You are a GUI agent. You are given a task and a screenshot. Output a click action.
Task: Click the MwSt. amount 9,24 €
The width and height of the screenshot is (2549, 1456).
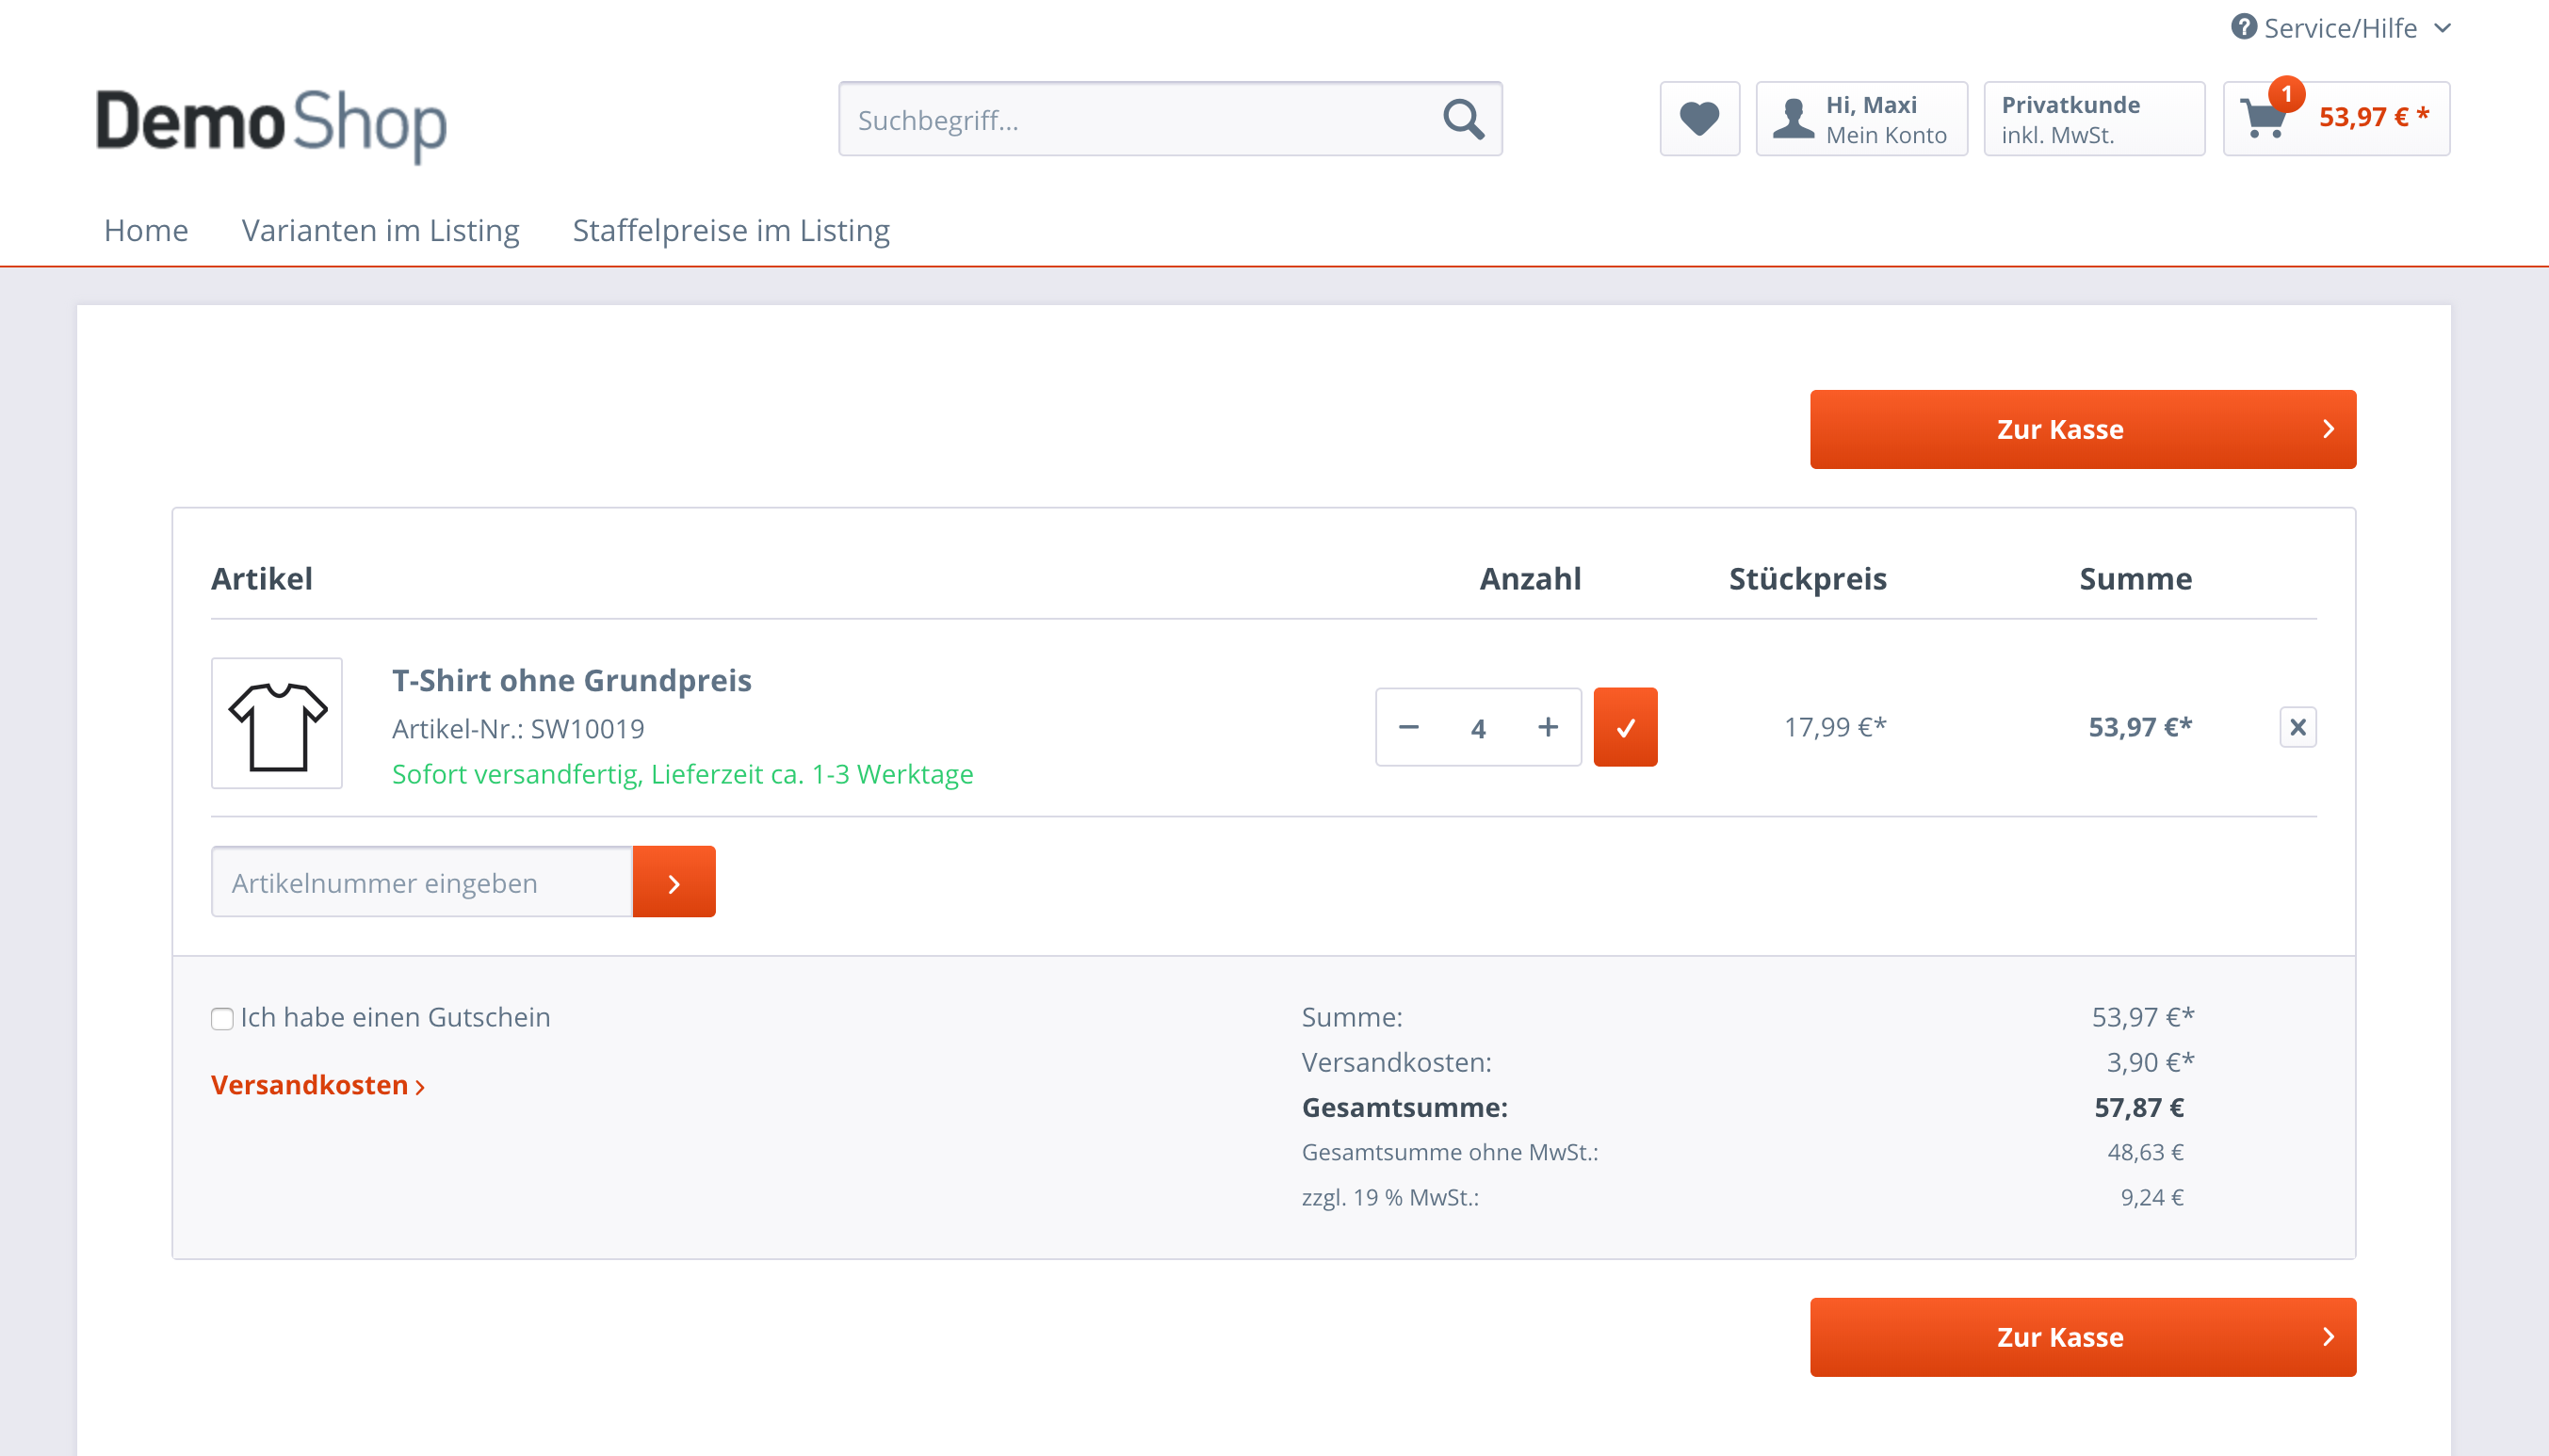(2152, 1197)
